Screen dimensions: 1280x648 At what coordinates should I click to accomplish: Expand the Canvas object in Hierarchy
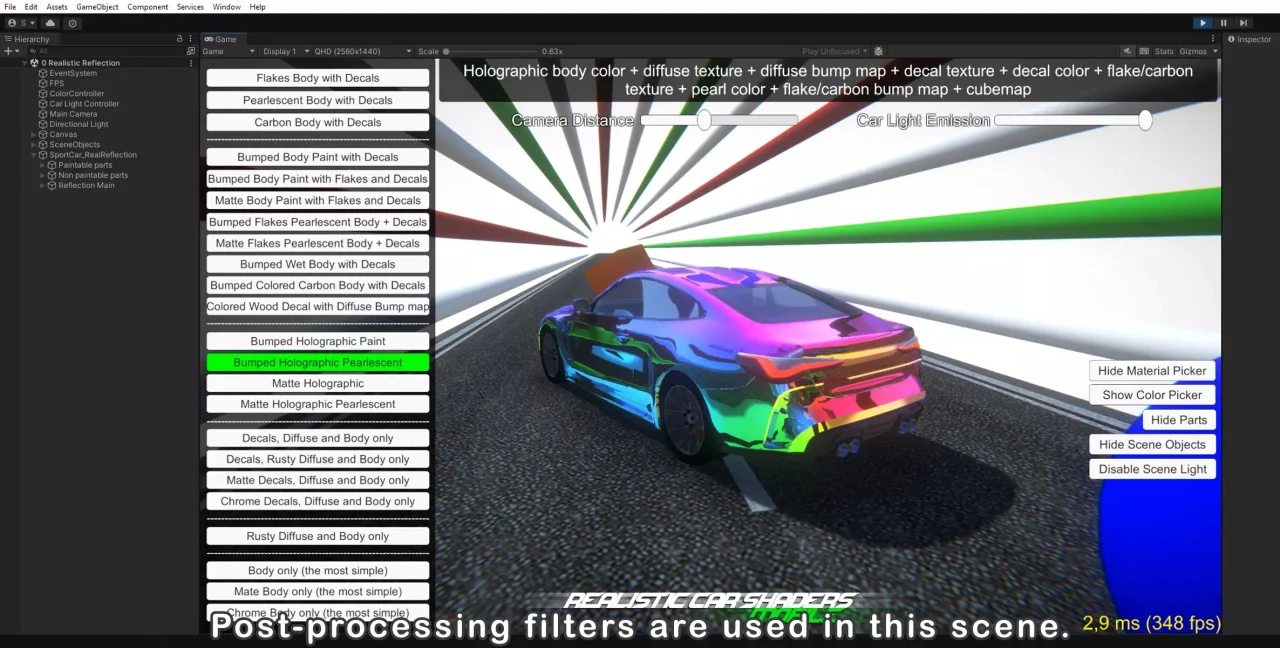click(35, 134)
